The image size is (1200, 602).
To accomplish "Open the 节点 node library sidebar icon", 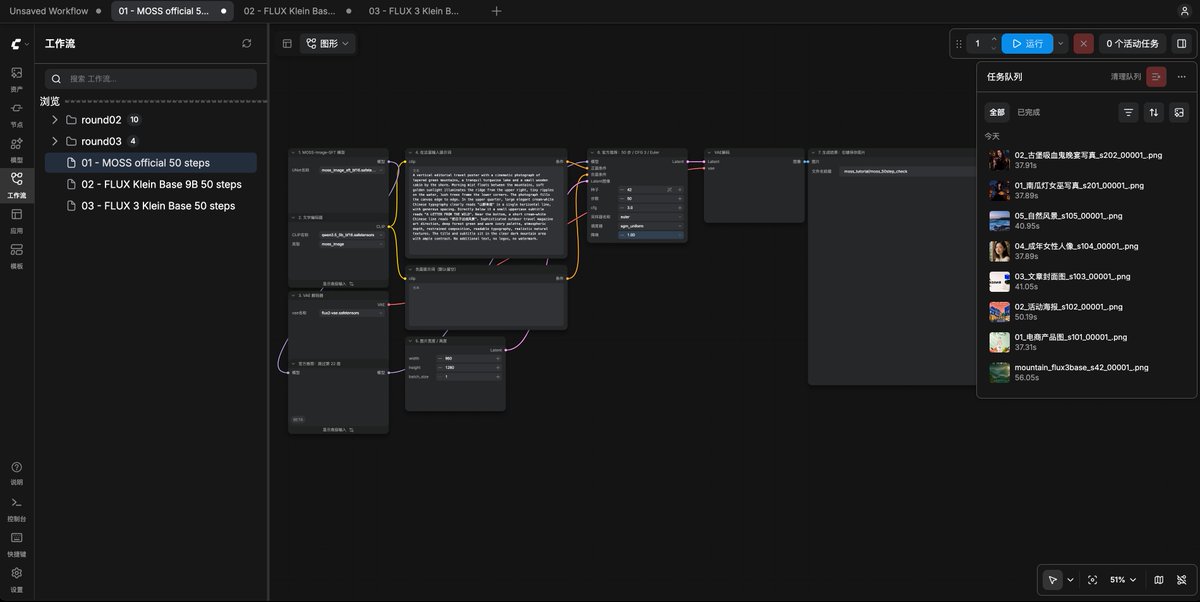I will point(16,113).
